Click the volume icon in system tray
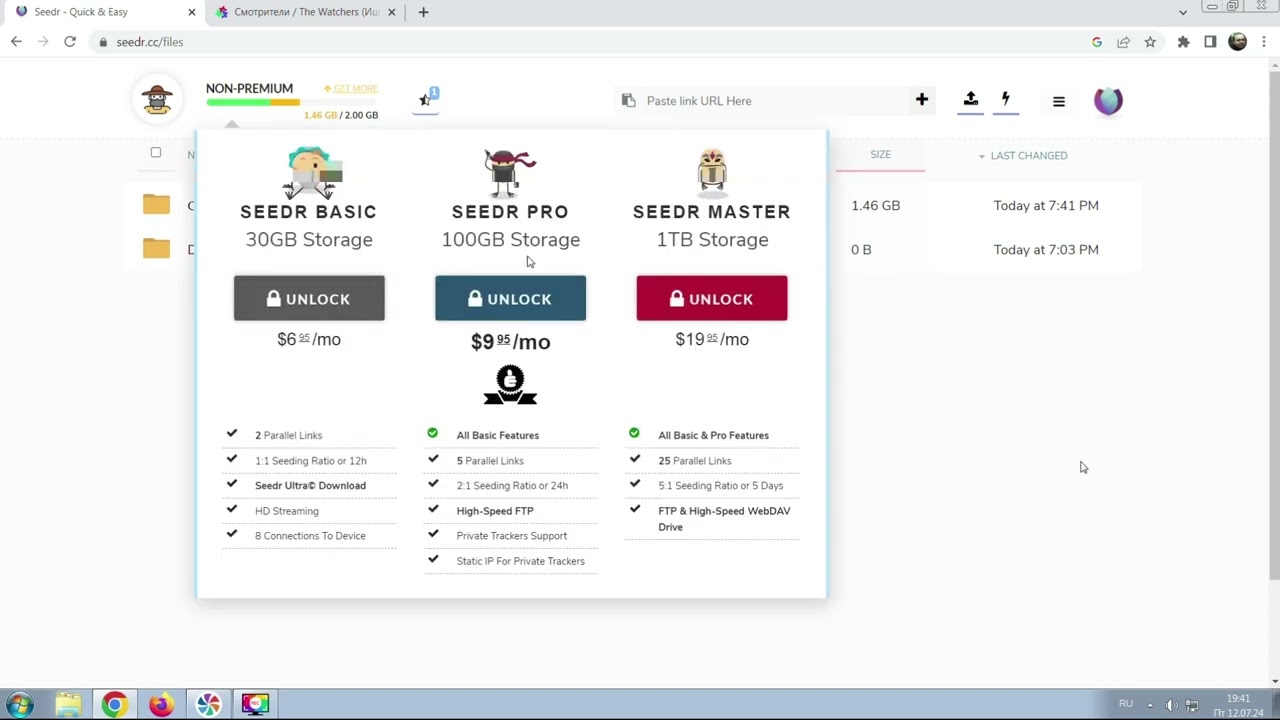Screen dimensions: 1280x720 (1171, 705)
